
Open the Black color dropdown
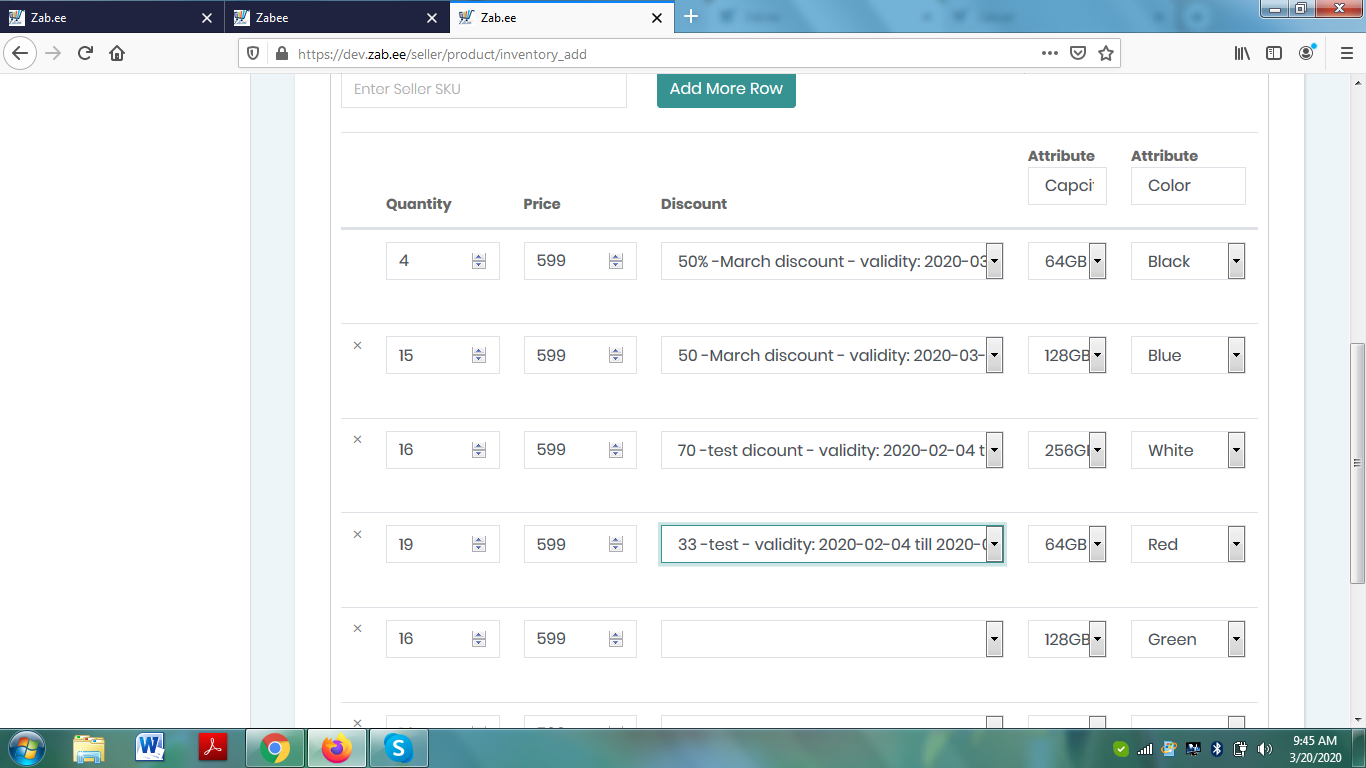(1188, 261)
